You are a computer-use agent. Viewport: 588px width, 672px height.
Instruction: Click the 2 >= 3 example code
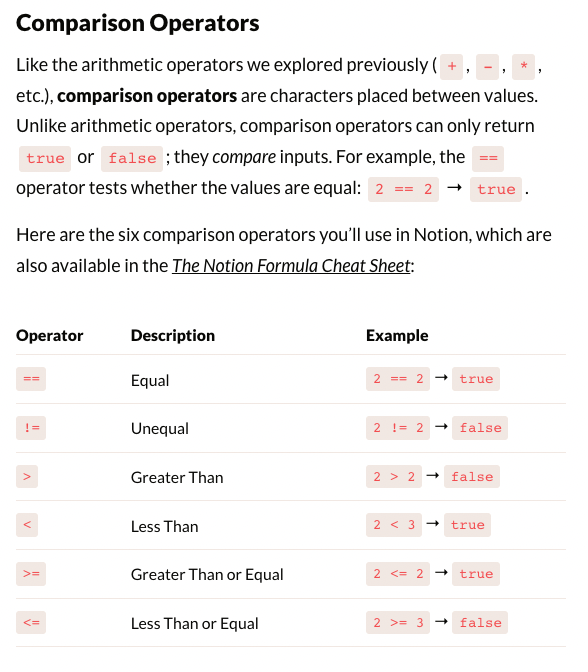(398, 623)
